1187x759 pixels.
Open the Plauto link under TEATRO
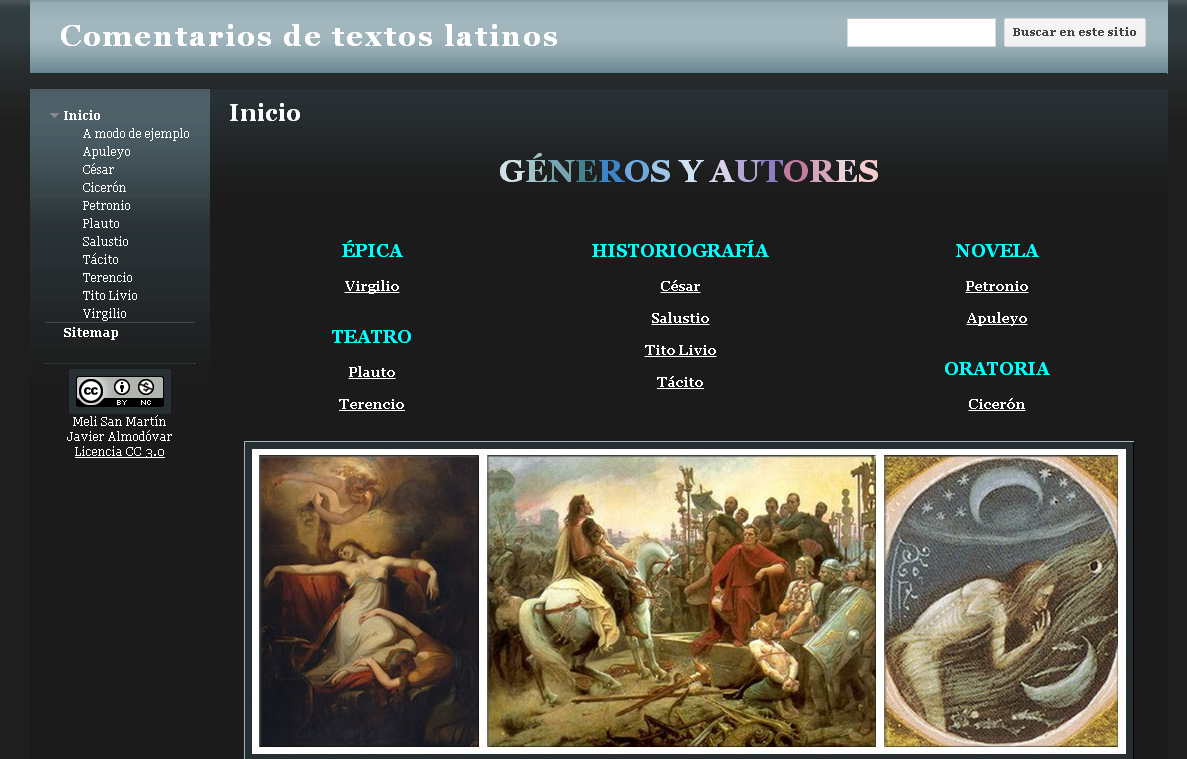point(372,372)
